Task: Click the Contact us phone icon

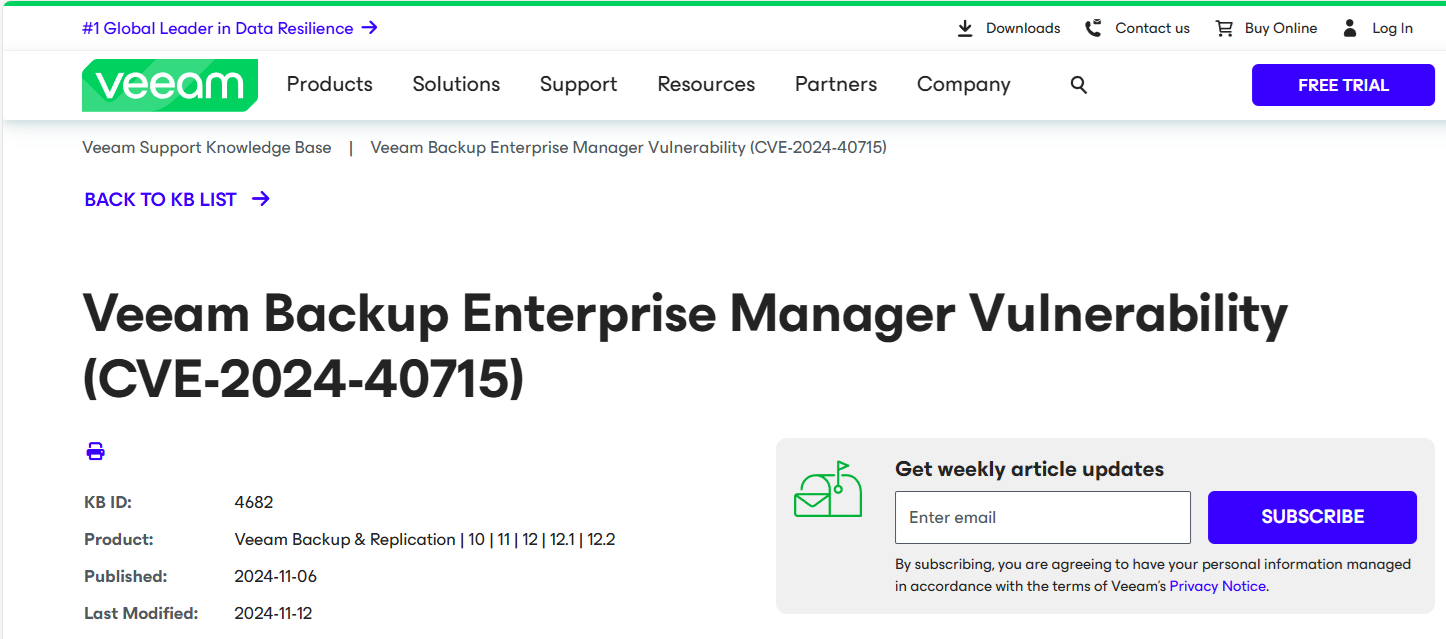Action: pyautogui.click(x=1093, y=28)
